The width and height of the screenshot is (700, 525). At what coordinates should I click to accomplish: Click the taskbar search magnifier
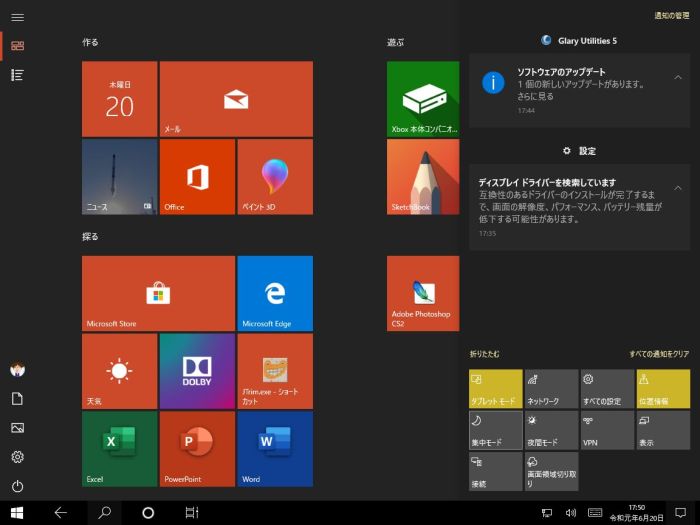[x=104, y=512]
